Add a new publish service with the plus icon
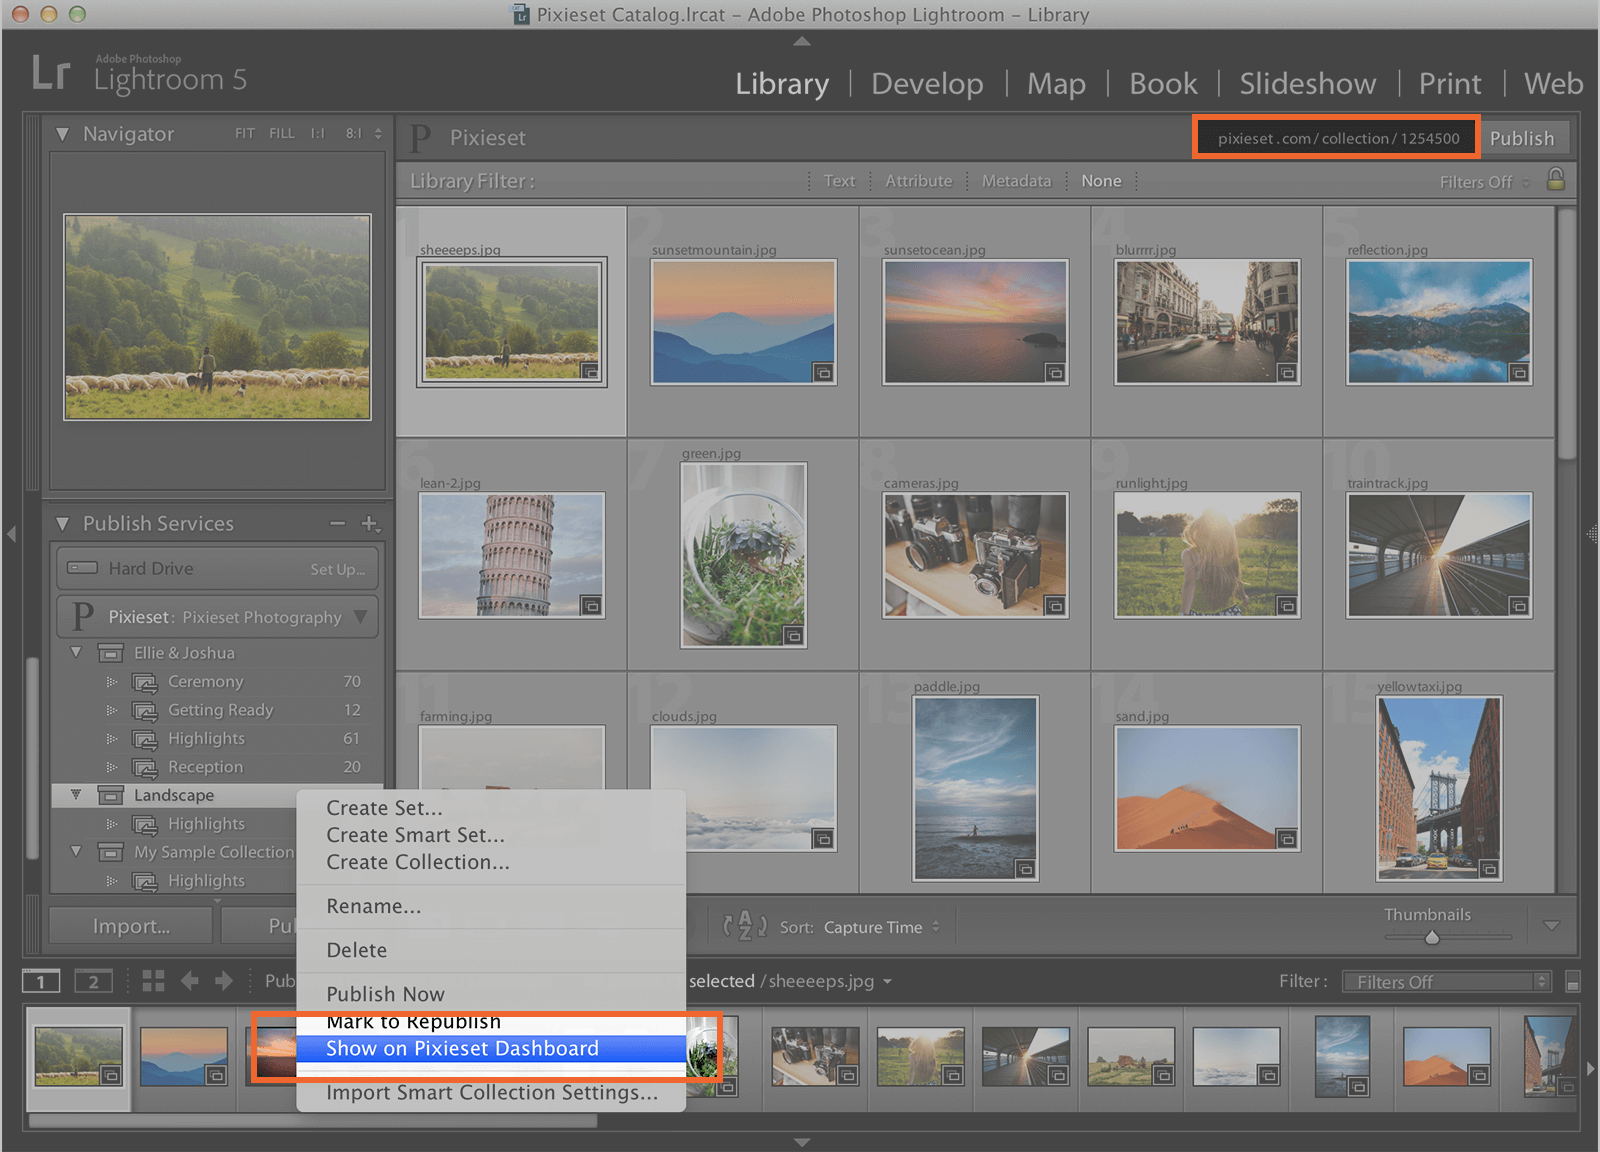The height and width of the screenshot is (1152, 1600). click(x=370, y=523)
